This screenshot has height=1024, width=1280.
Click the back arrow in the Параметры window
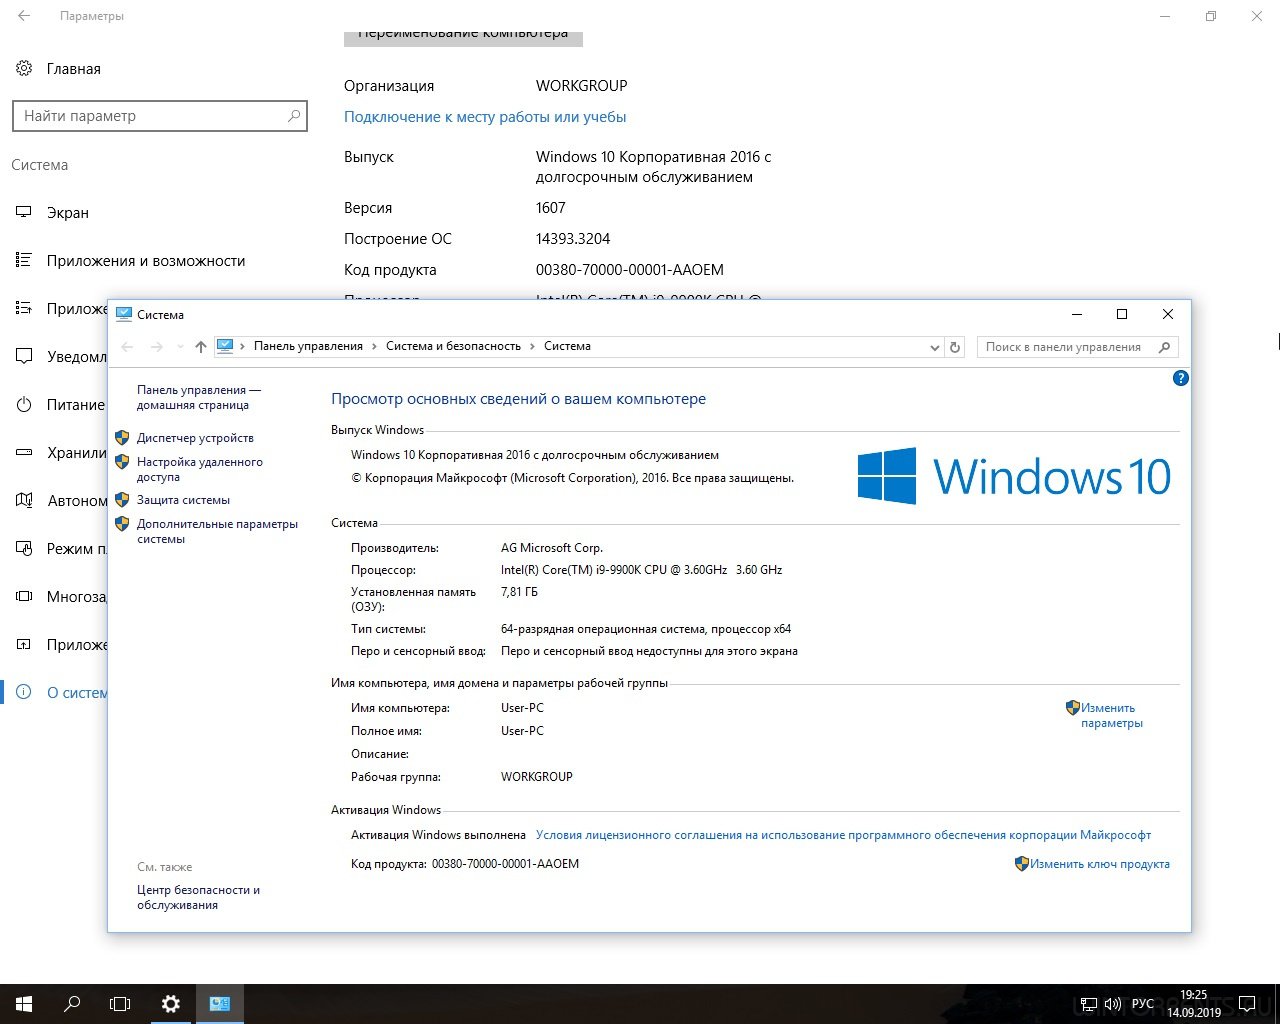tap(24, 16)
